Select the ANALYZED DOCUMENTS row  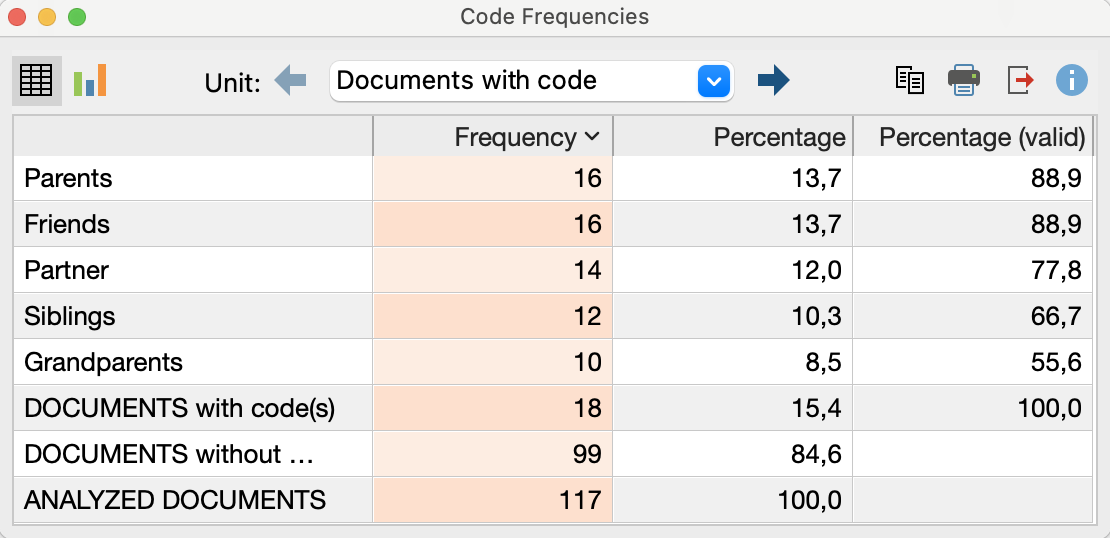pos(554,500)
